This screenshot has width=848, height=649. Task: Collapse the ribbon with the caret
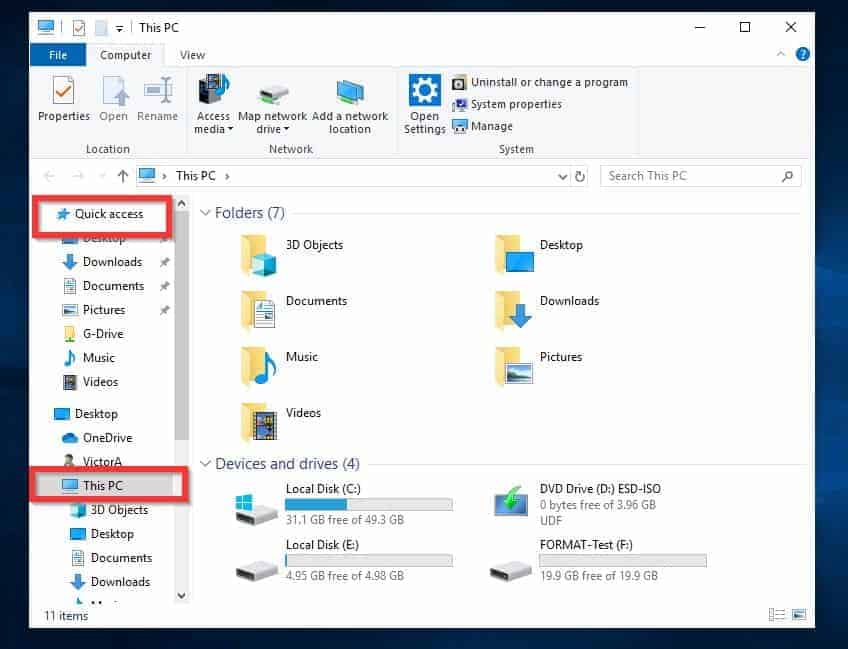click(780, 54)
